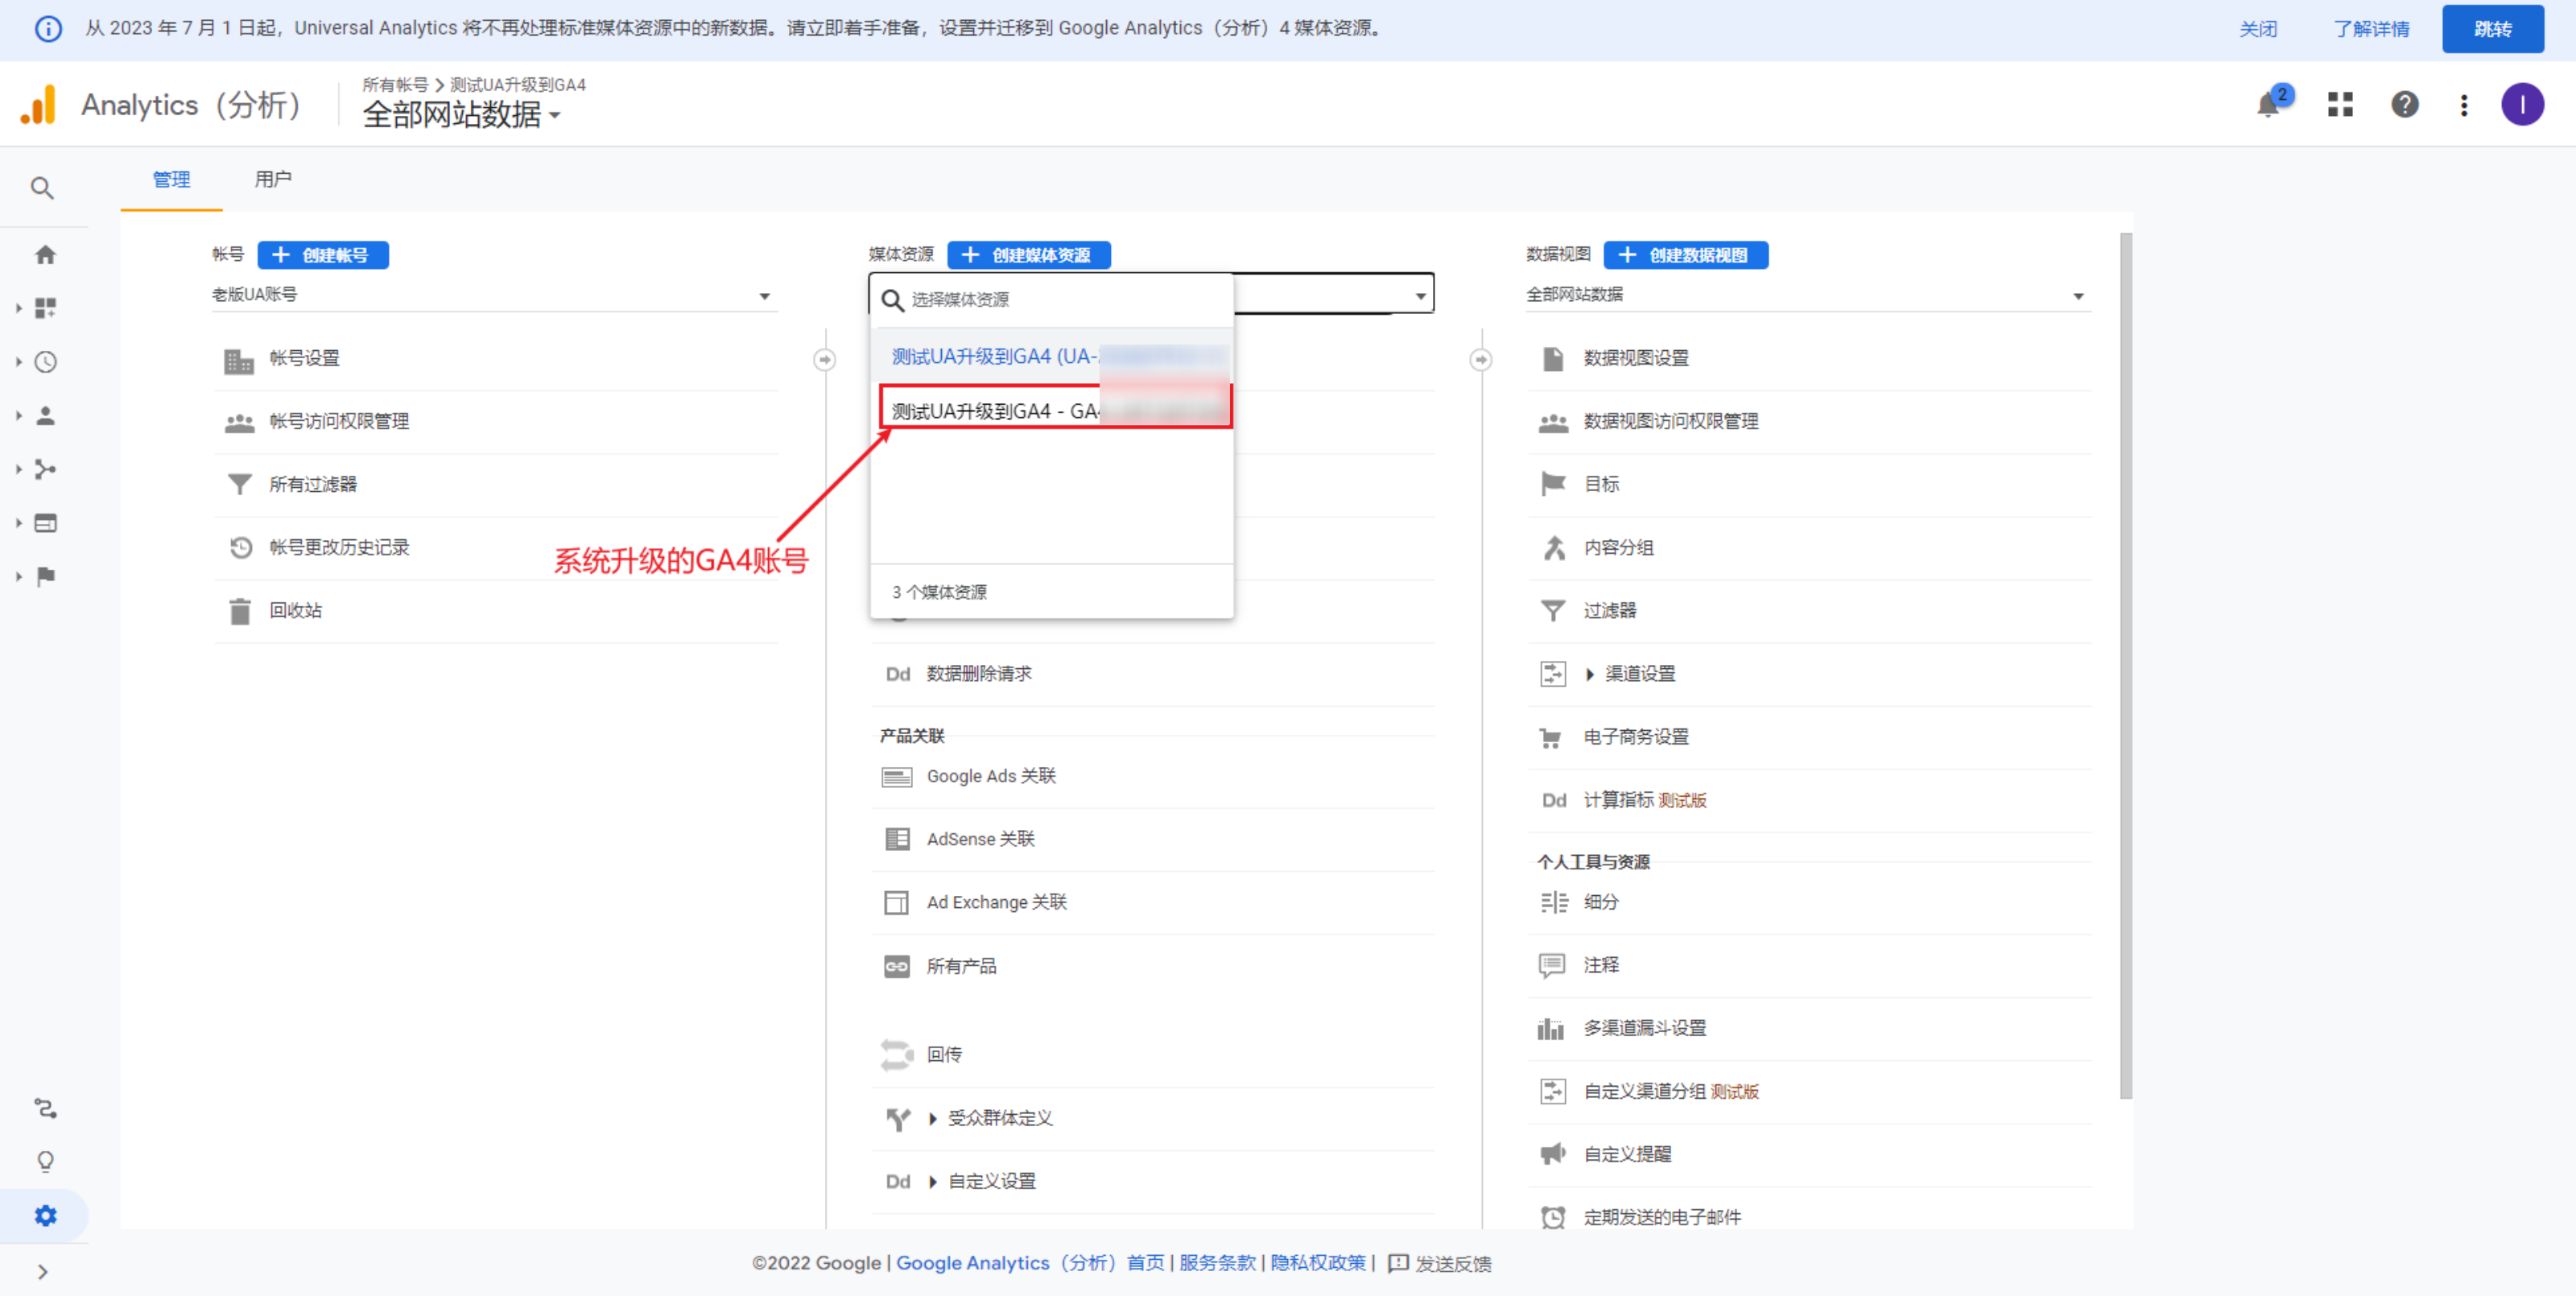Open Audience person icon in sidebar
Image resolution: width=2576 pixels, height=1296 pixels.
pyautogui.click(x=45, y=415)
